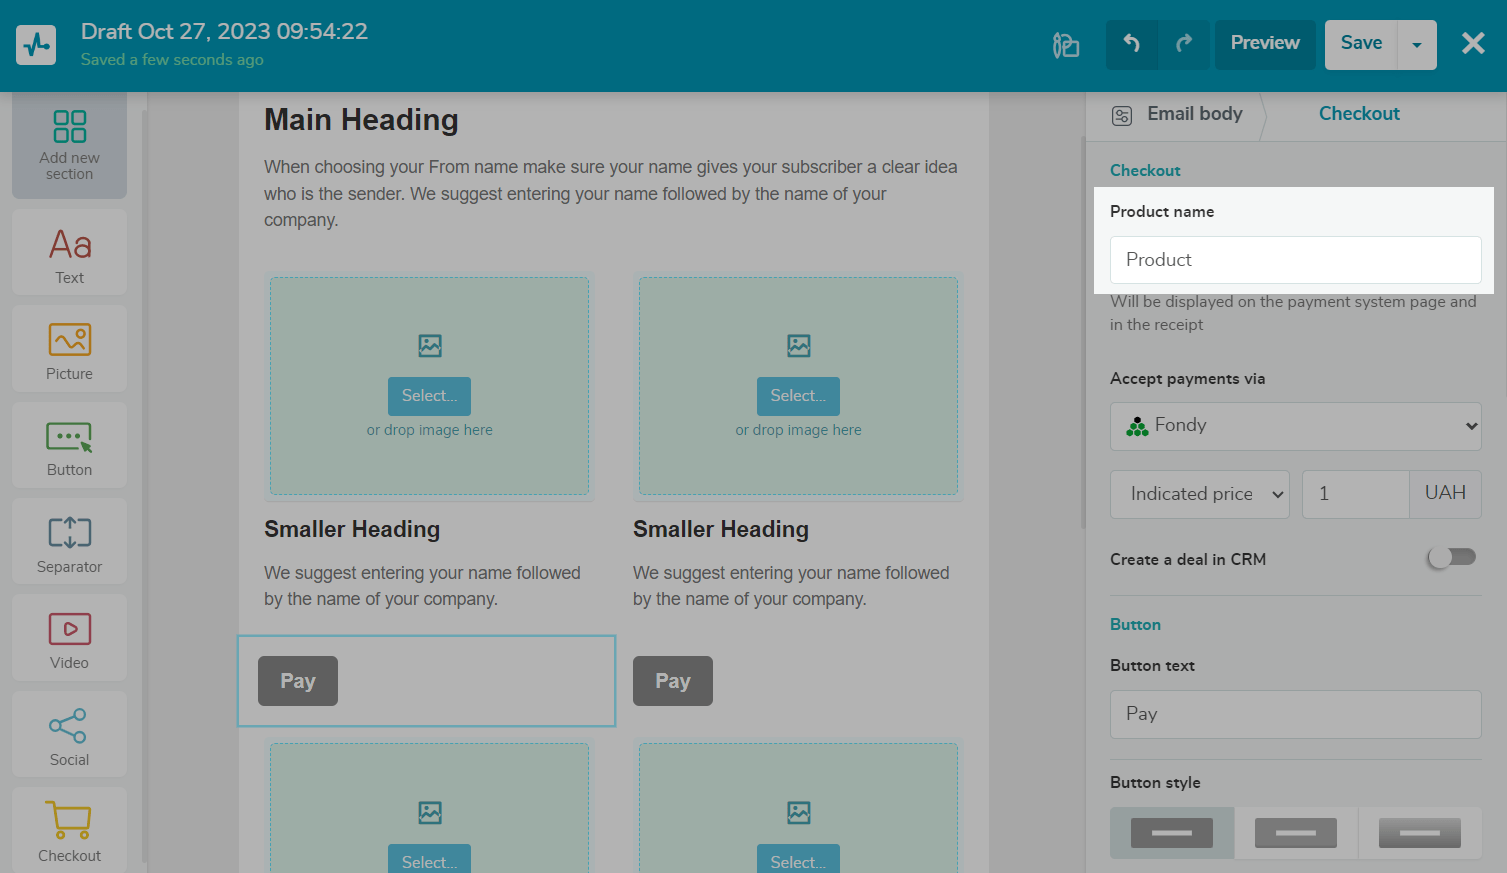The height and width of the screenshot is (873, 1507).
Task: Click the undo arrow in header
Action: (x=1132, y=44)
